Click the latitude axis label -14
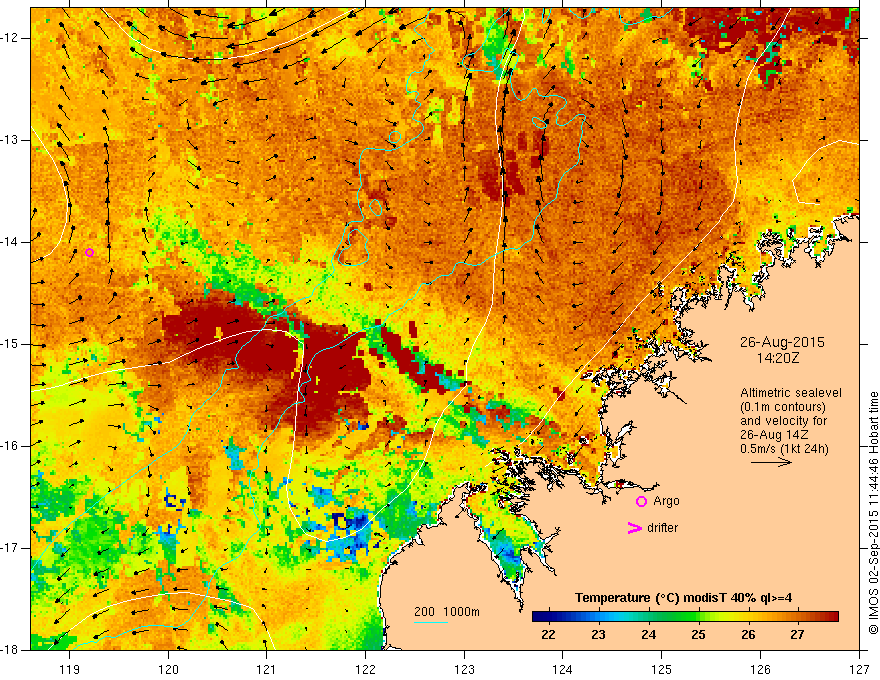The width and height of the screenshot is (880, 680). [10, 242]
